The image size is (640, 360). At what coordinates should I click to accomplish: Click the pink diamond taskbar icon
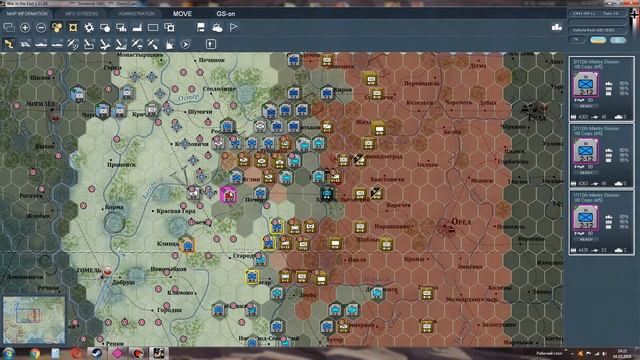point(117,353)
